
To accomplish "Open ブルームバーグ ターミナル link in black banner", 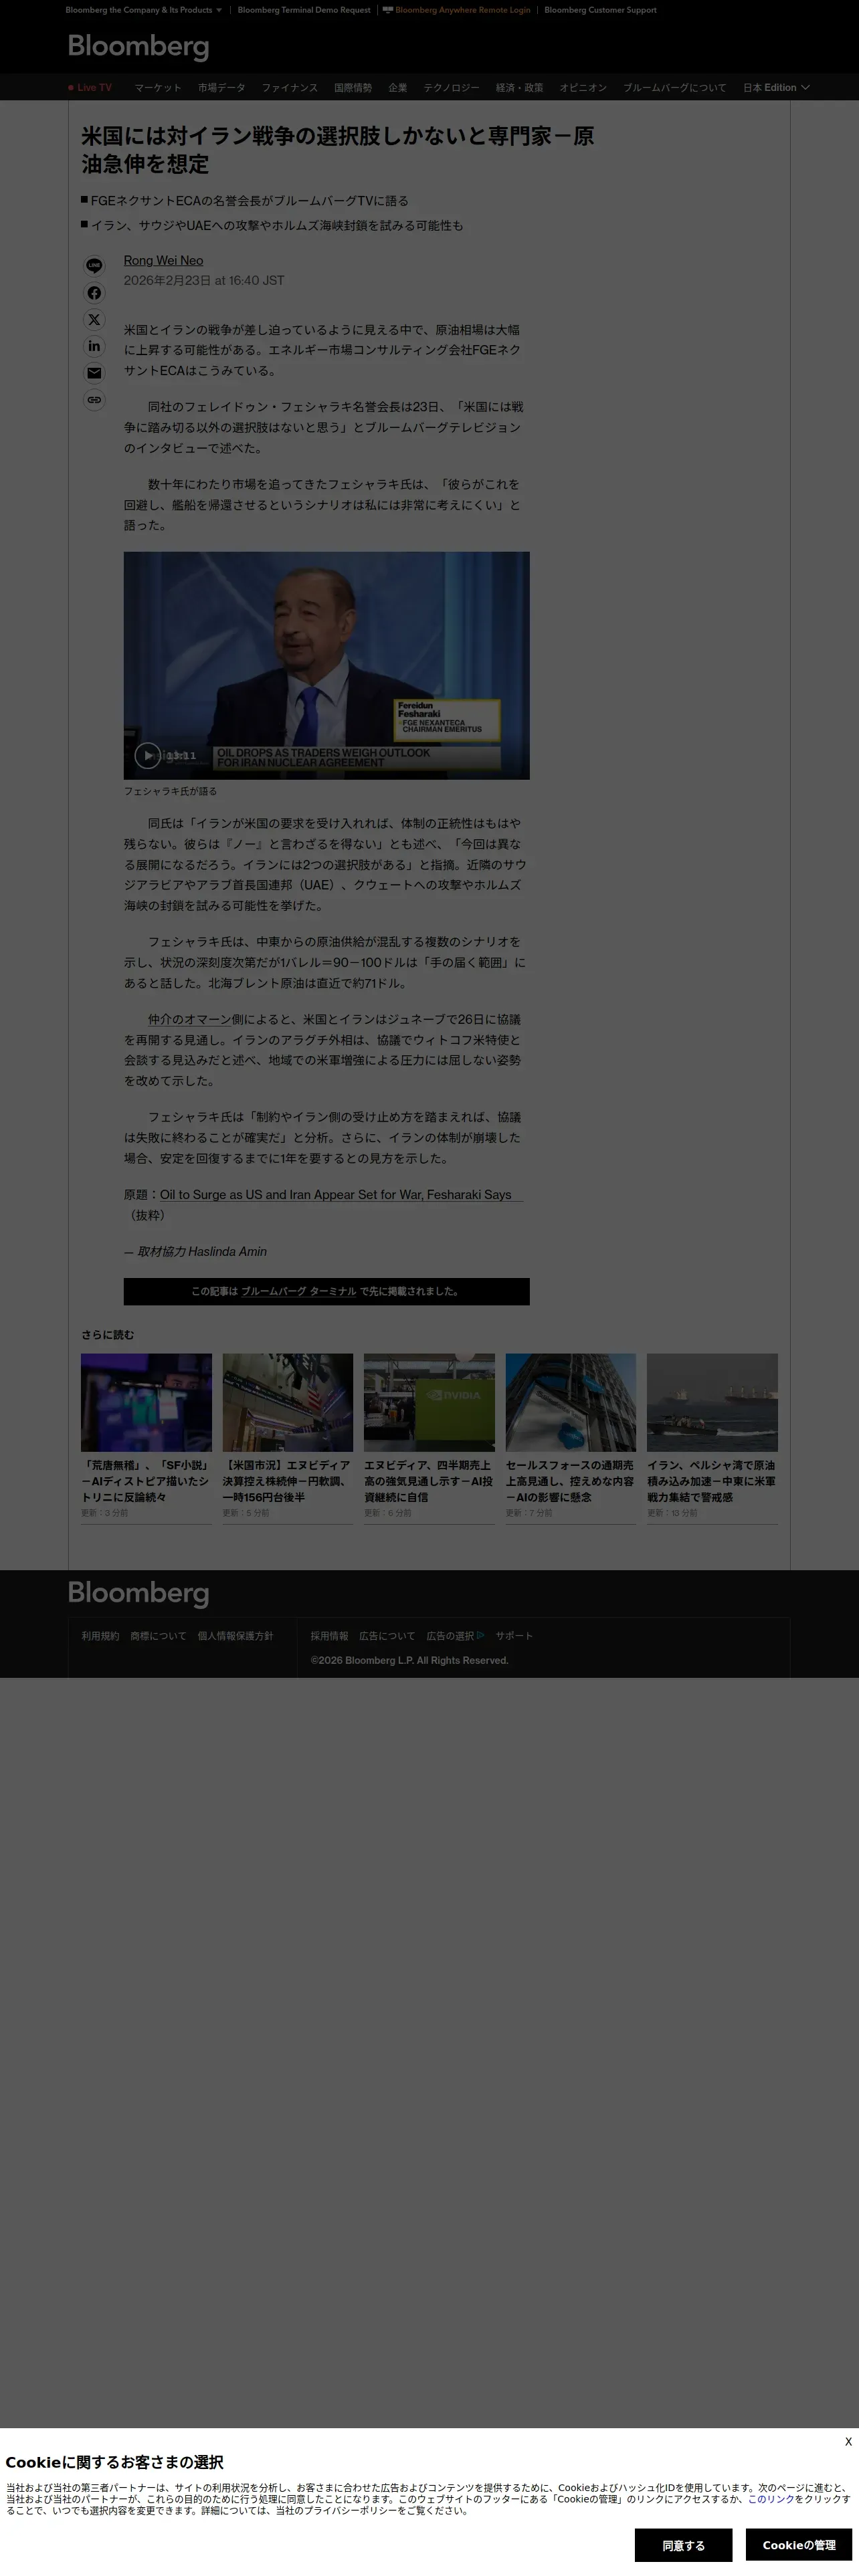I will click(298, 1291).
